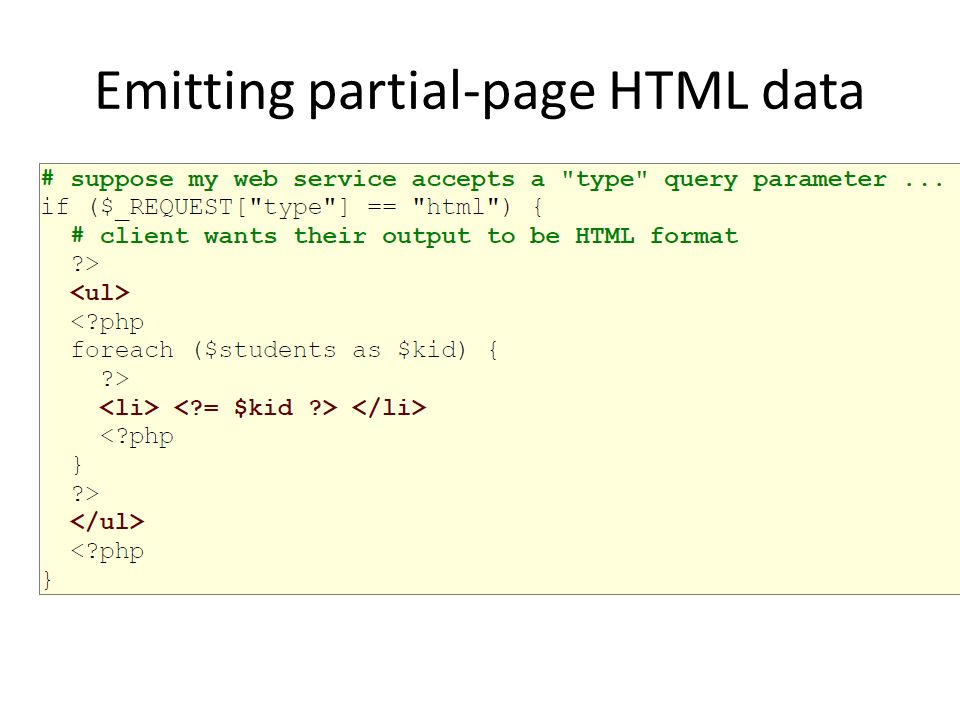Click the final "<?php" line, after </ul>
960x720 pixels.
[107, 552]
